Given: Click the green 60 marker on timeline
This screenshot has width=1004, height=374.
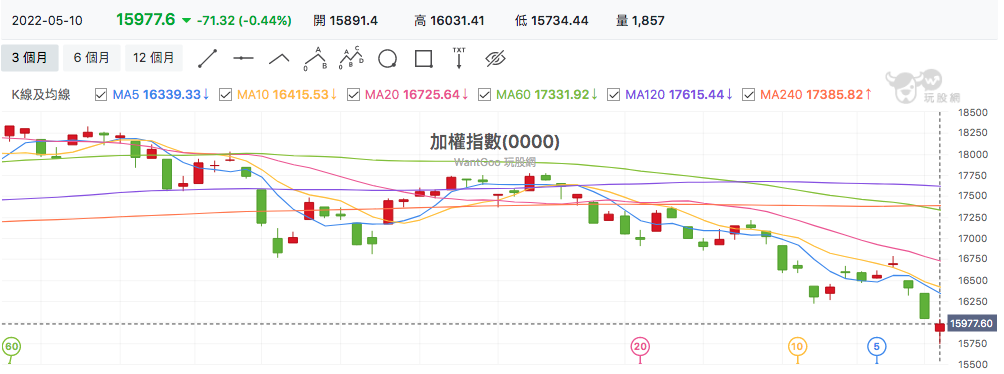Looking at the screenshot, I should pyautogui.click(x=11, y=347).
